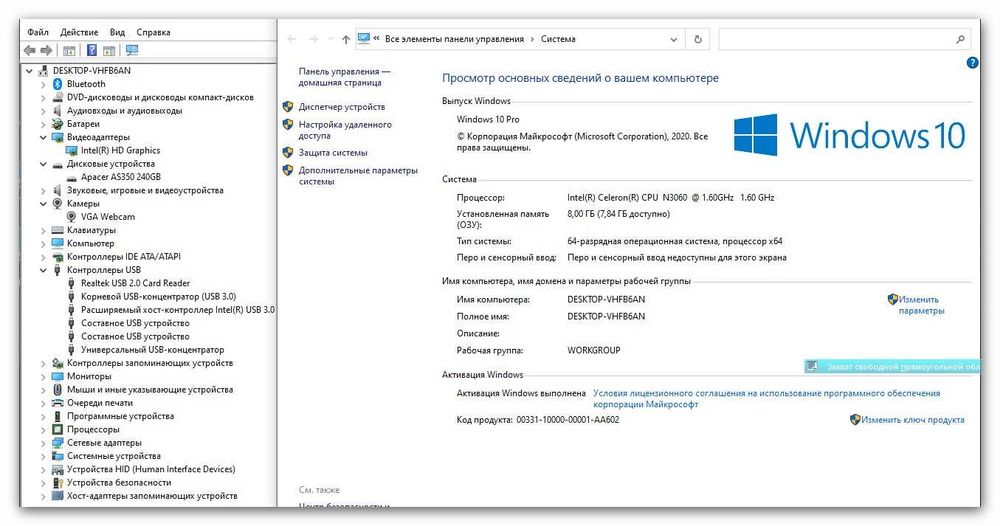The width and height of the screenshot is (1000, 526).
Task: Click the monitor scan-hardware toolbar icon
Action: (x=132, y=50)
